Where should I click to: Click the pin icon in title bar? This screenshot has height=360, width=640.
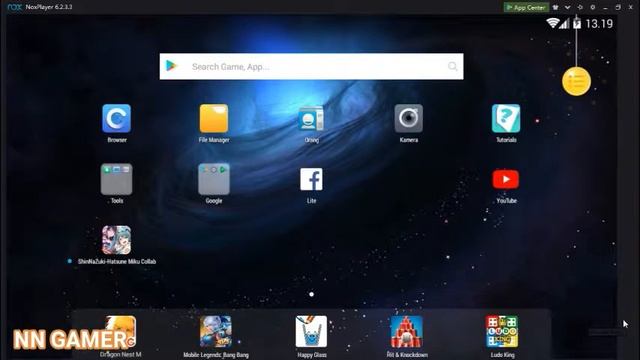coord(580,7)
